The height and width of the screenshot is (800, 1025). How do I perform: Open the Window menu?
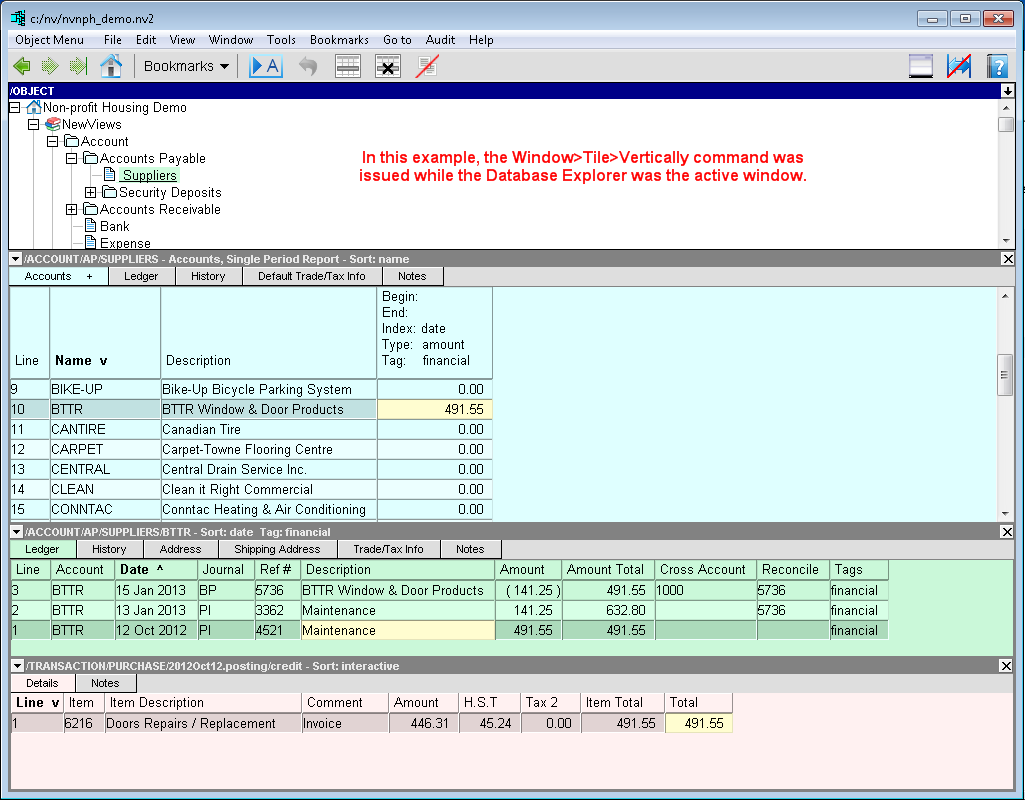pos(230,40)
